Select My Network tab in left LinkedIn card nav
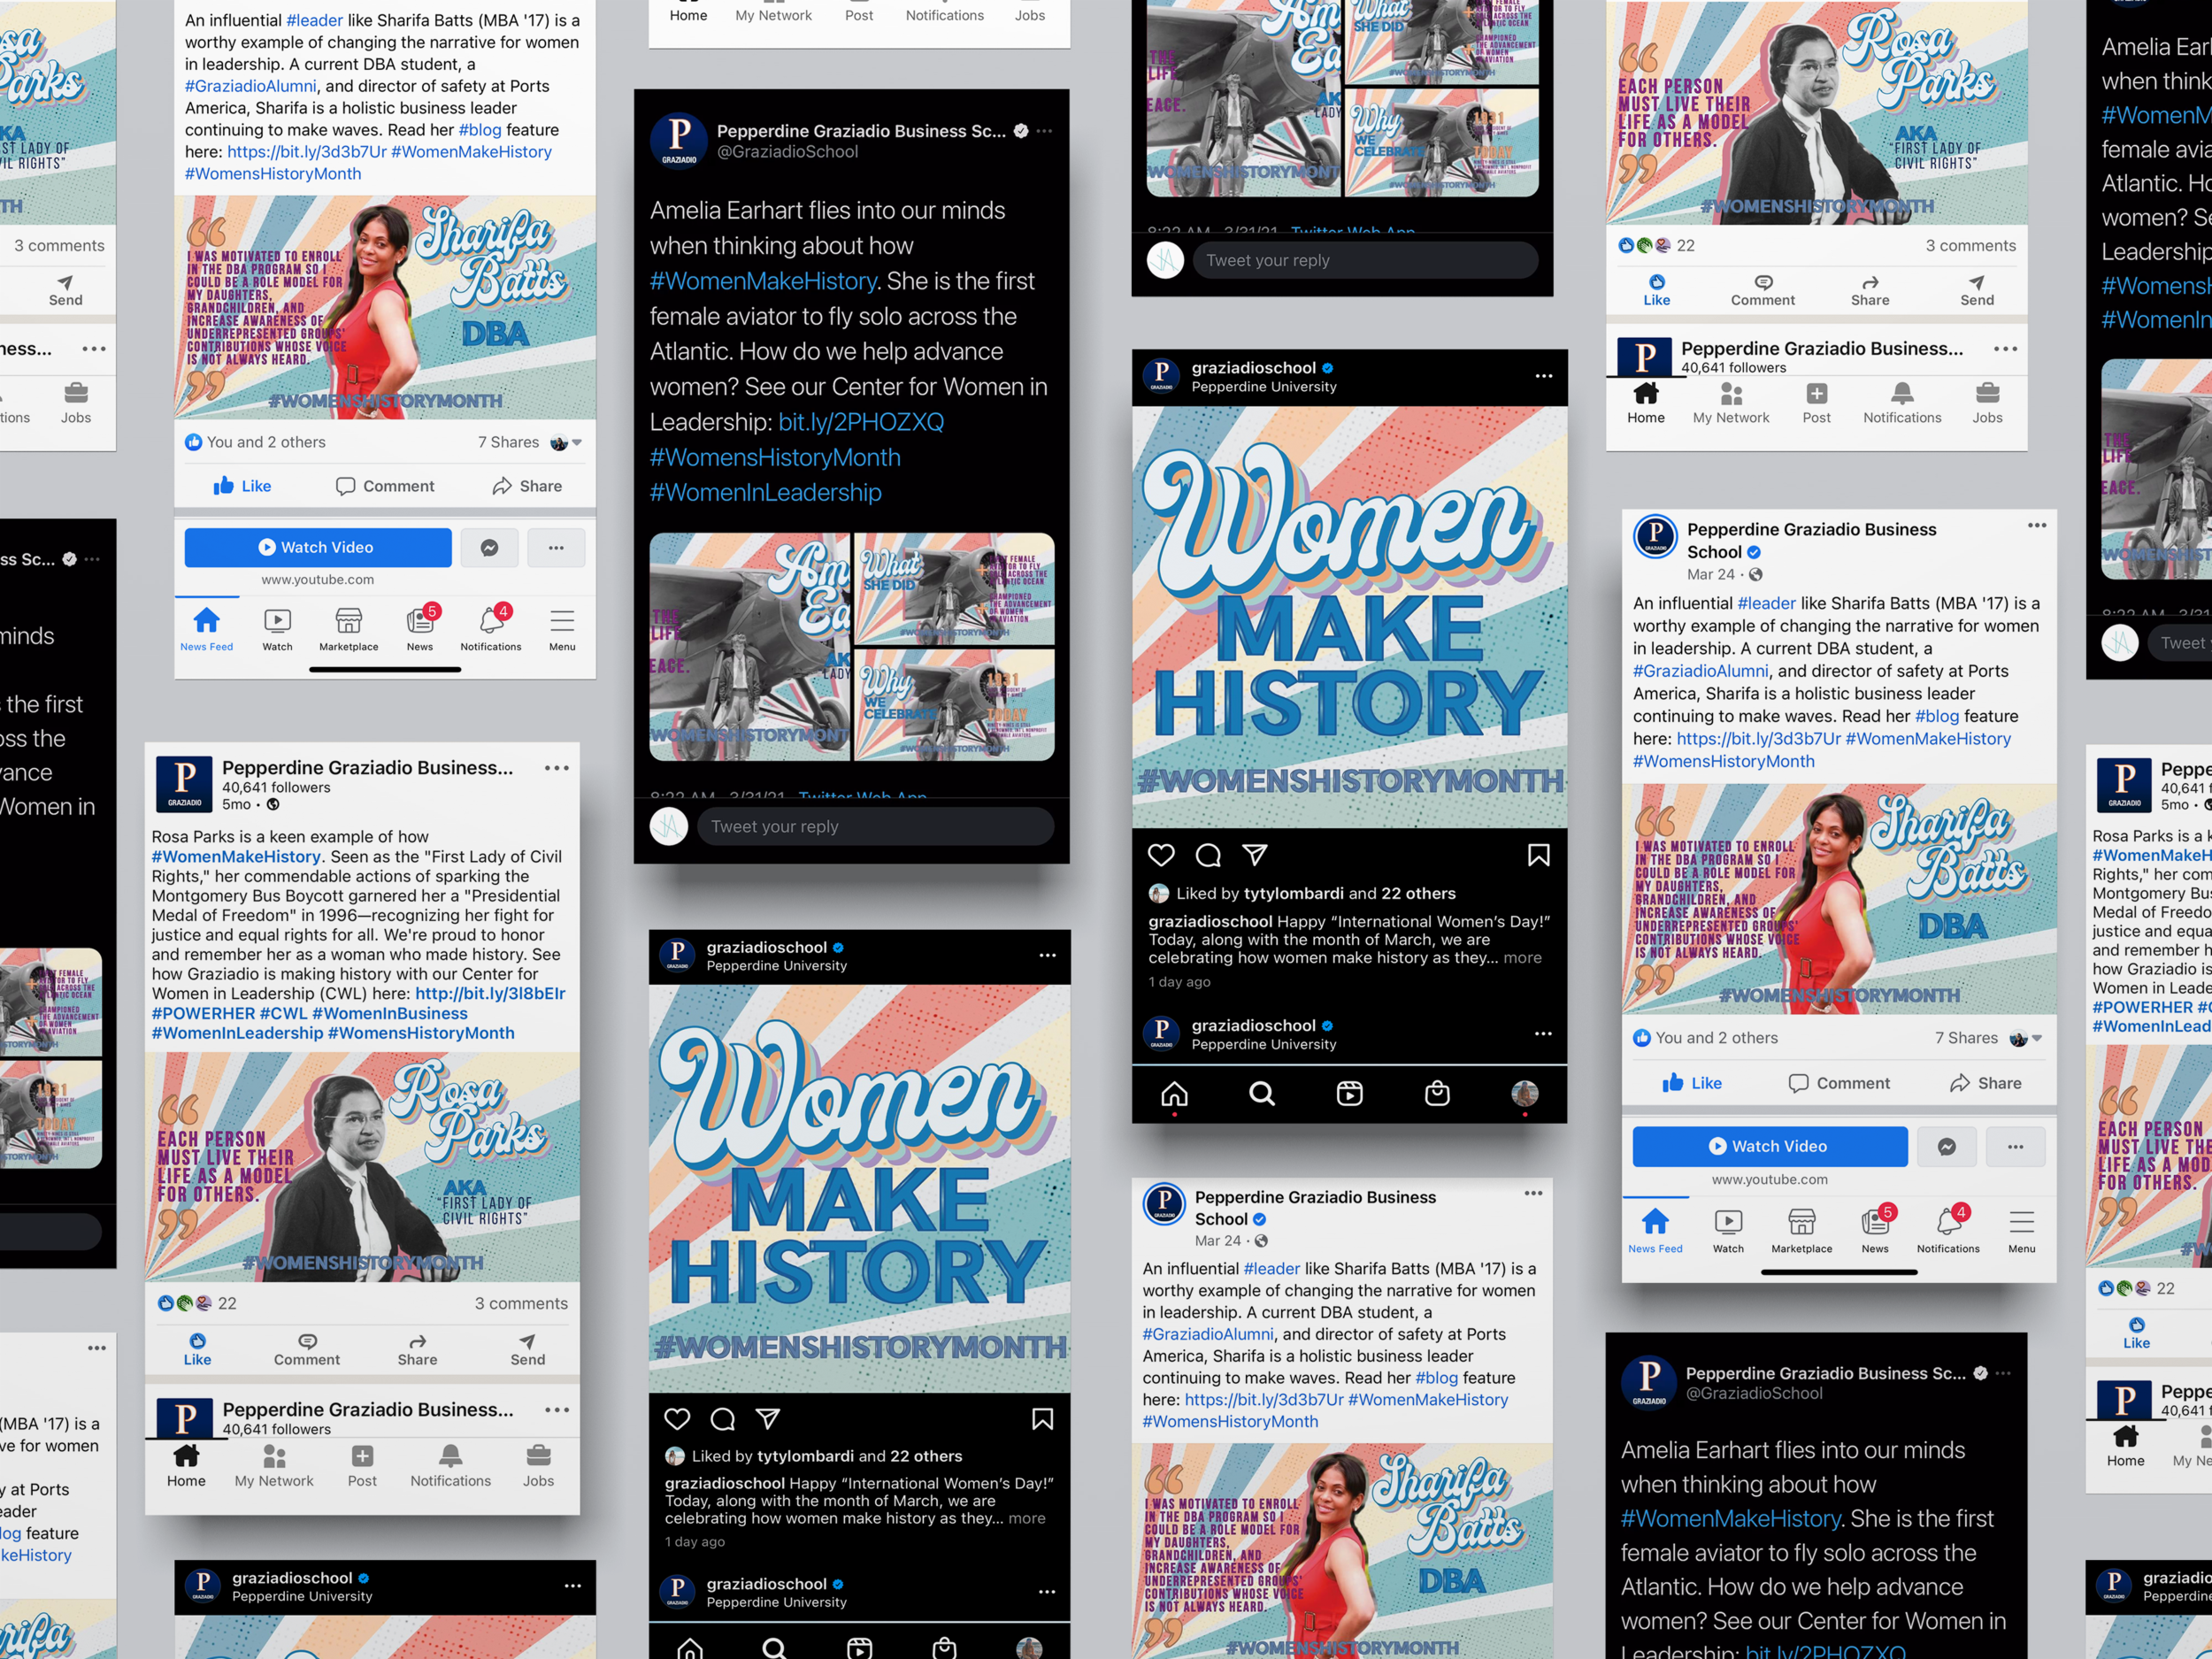 tap(274, 1465)
